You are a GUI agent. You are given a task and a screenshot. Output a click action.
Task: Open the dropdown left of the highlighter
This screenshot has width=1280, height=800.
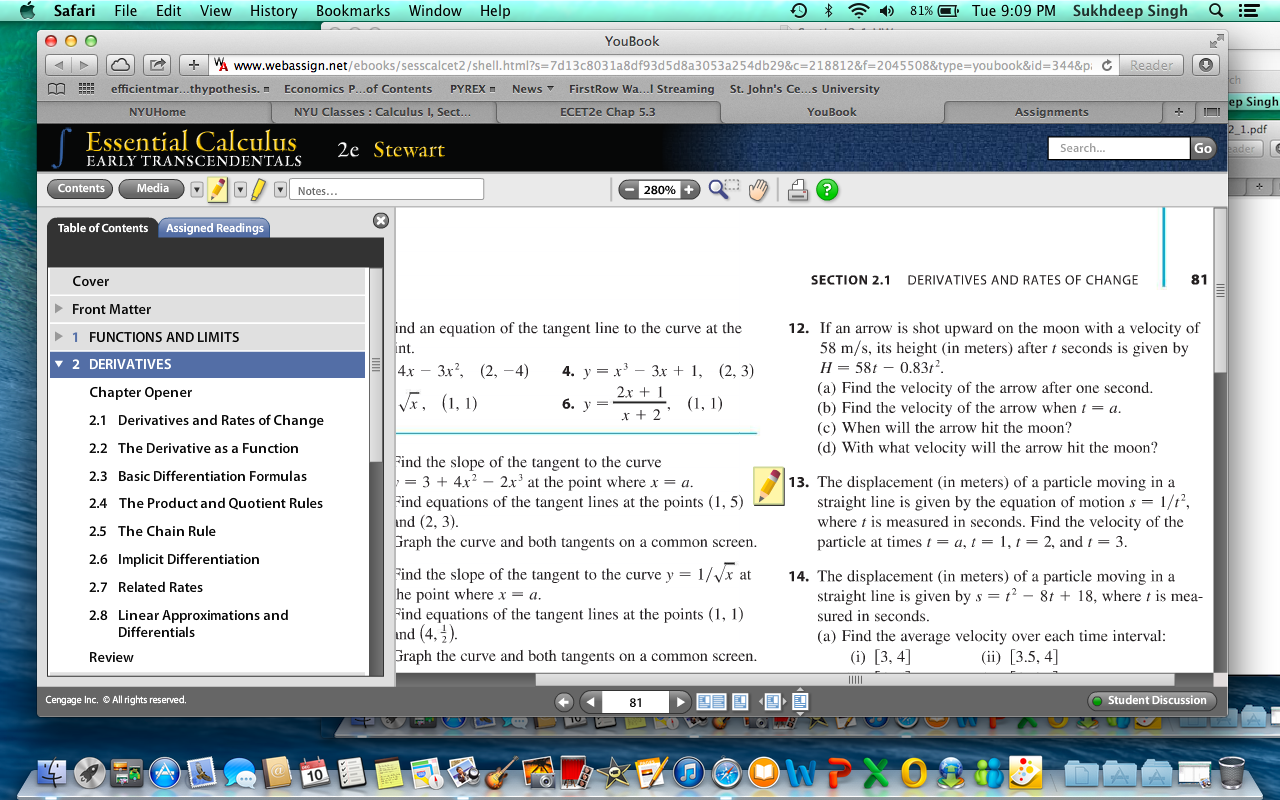(239, 189)
